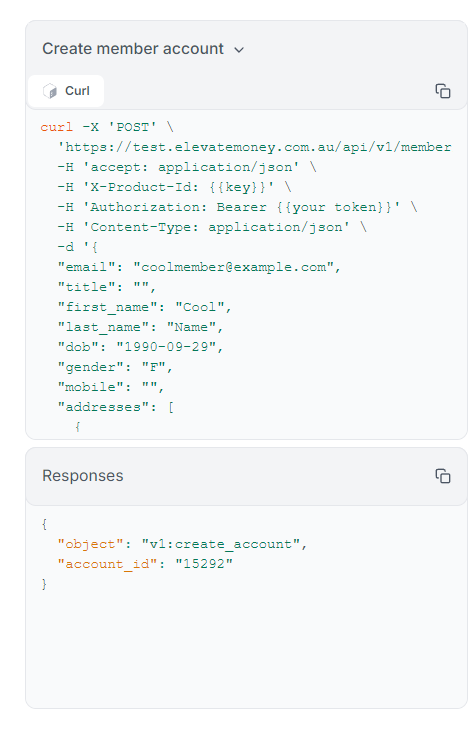Click the "addresses" array line
The width and height of the screenshot is (475, 737).
[116, 407]
